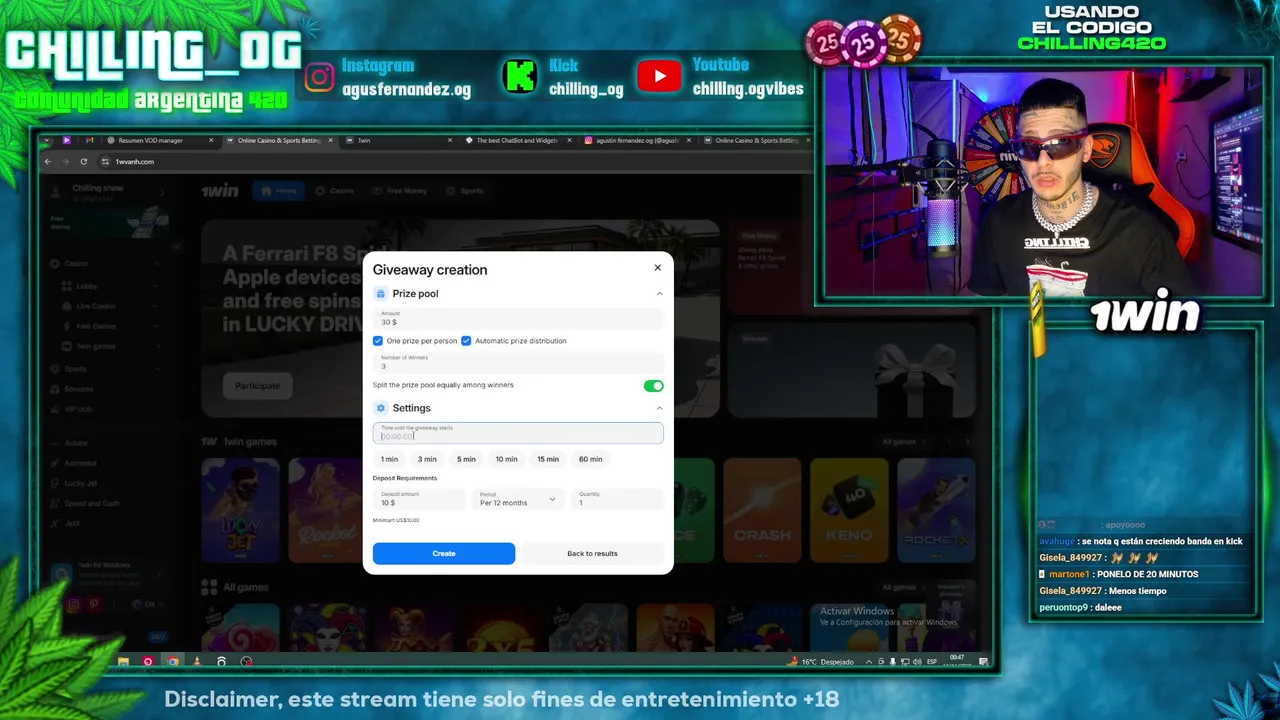Click the Participate banner button
The height and width of the screenshot is (720, 1280).
[257, 386]
